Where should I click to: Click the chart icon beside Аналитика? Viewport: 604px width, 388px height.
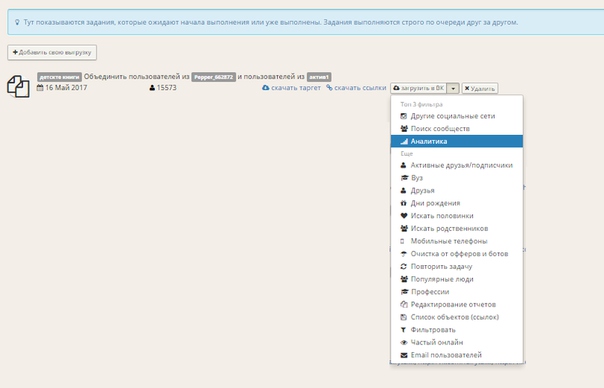click(x=404, y=141)
